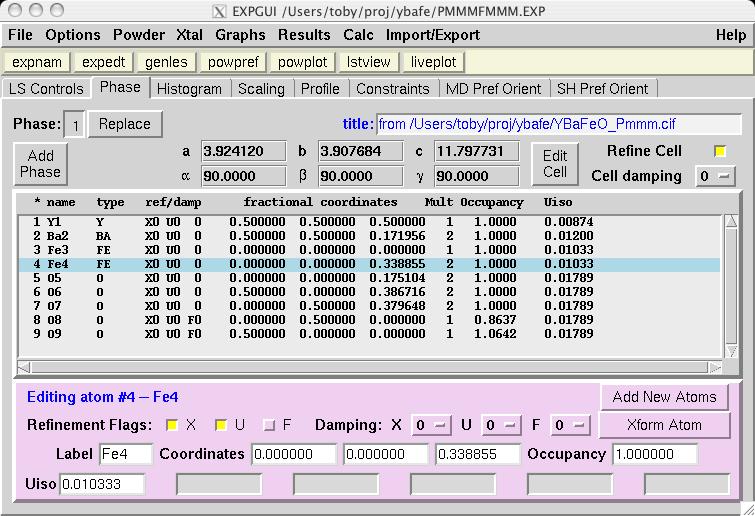Image resolution: width=755 pixels, height=516 pixels.
Task: Open the Powder menu
Action: coord(139,35)
